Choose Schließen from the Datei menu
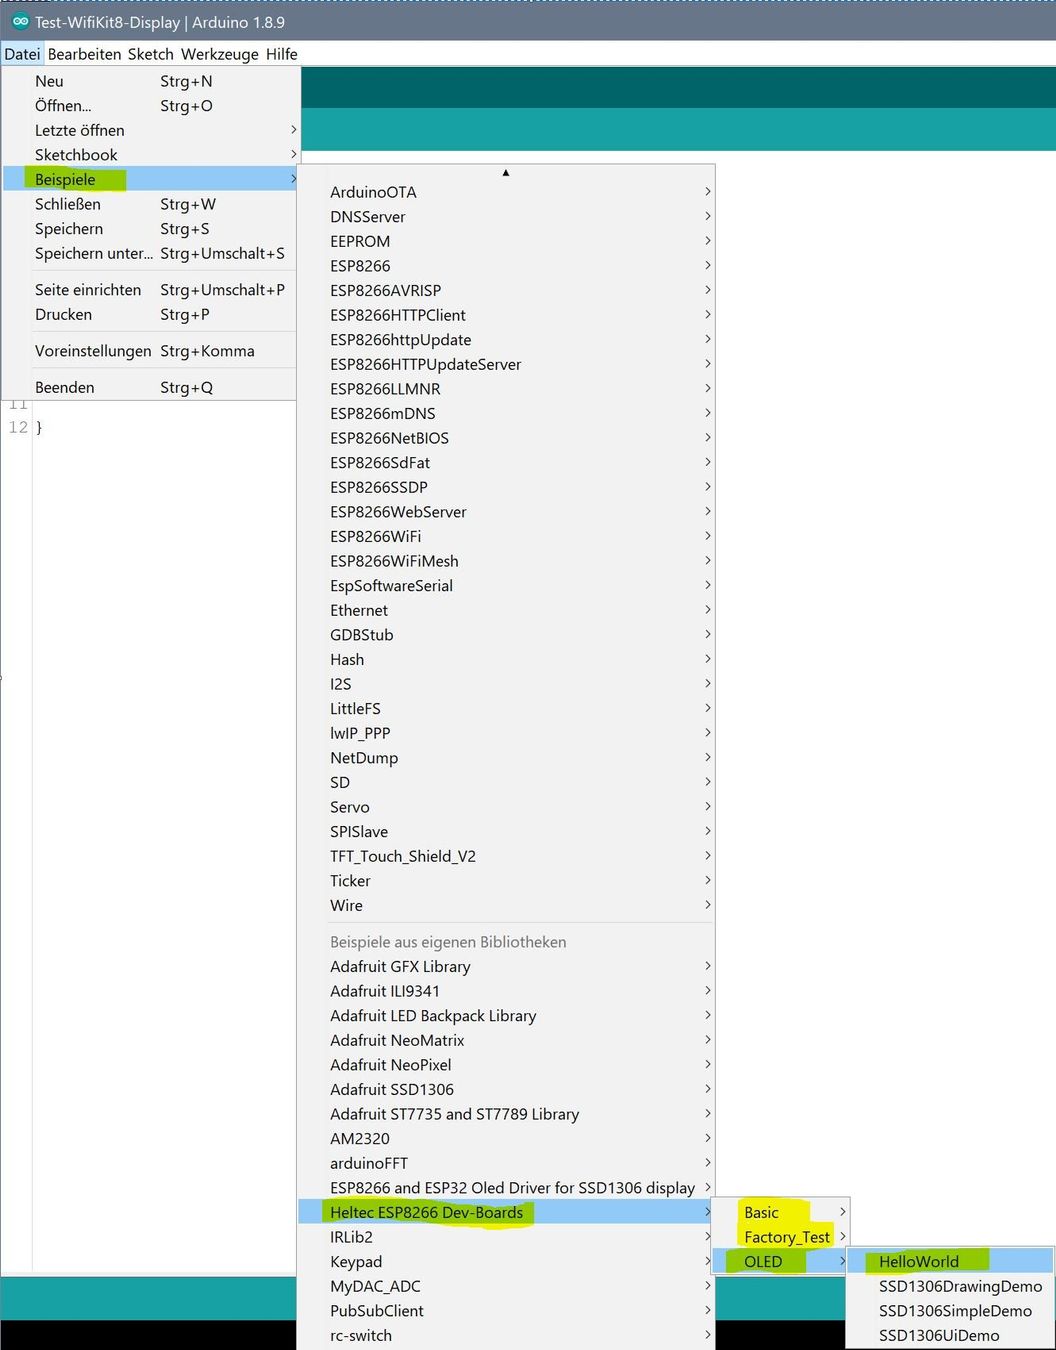Viewport: 1056px width, 1350px height. click(x=150, y=204)
